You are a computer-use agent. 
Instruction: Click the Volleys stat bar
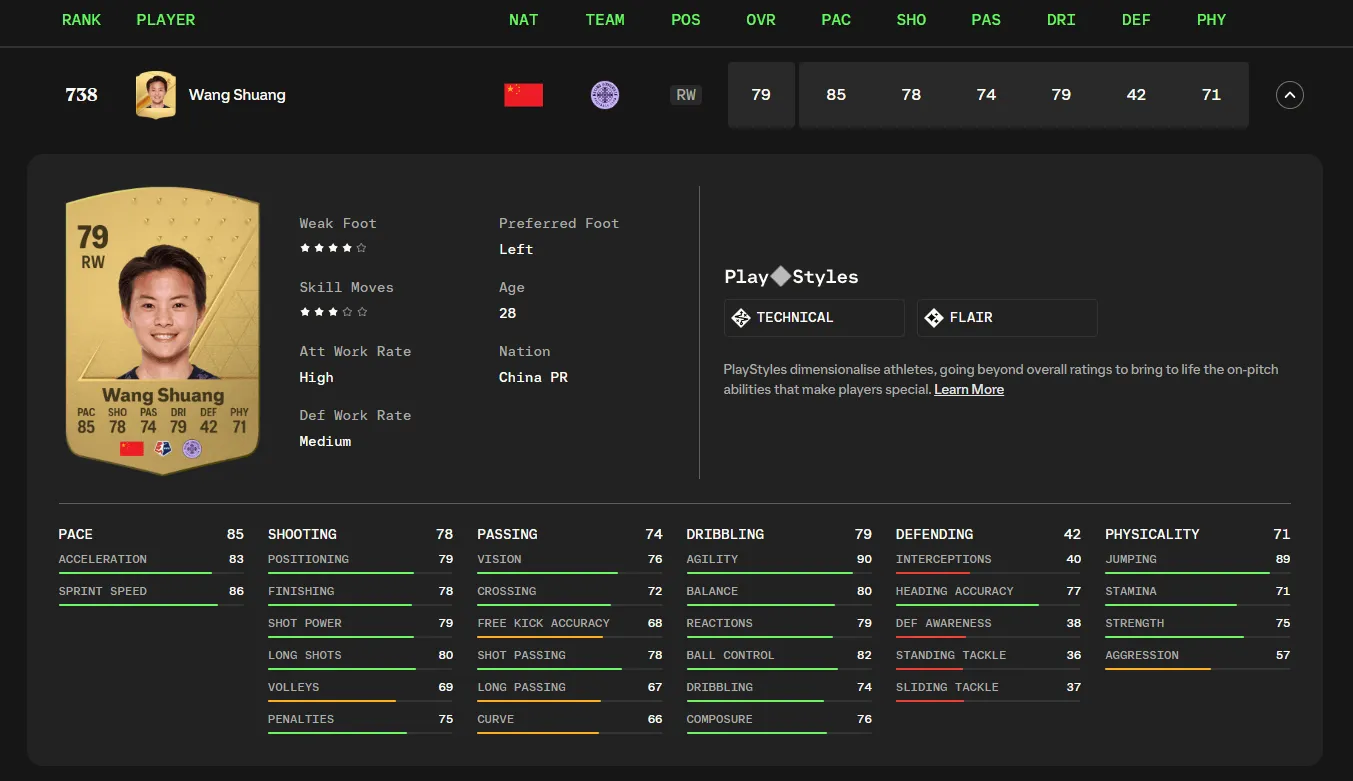tap(360, 701)
